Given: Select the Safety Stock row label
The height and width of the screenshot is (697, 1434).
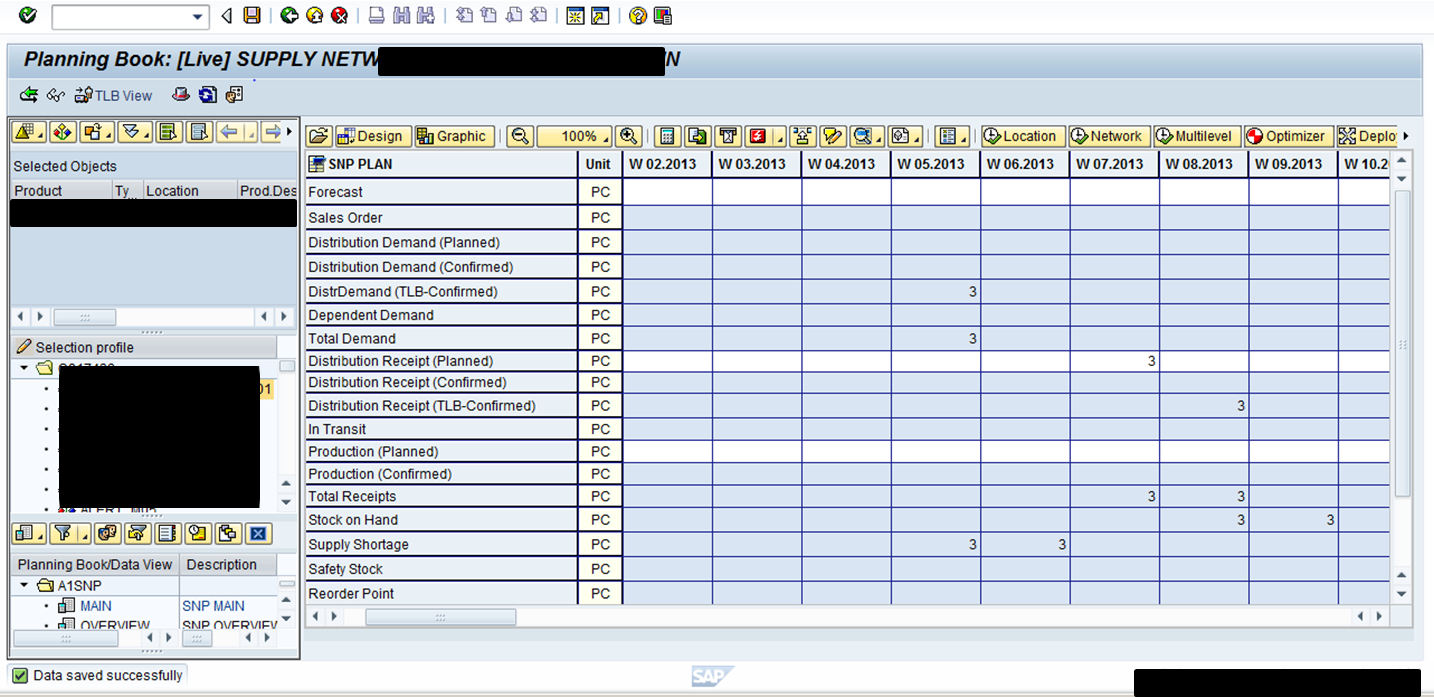Looking at the screenshot, I should [441, 569].
